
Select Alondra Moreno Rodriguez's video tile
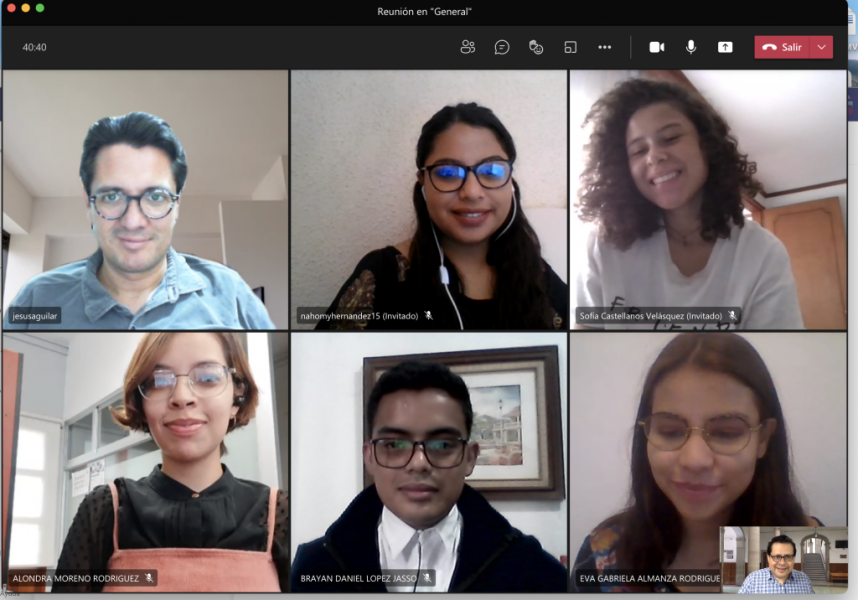[145, 462]
